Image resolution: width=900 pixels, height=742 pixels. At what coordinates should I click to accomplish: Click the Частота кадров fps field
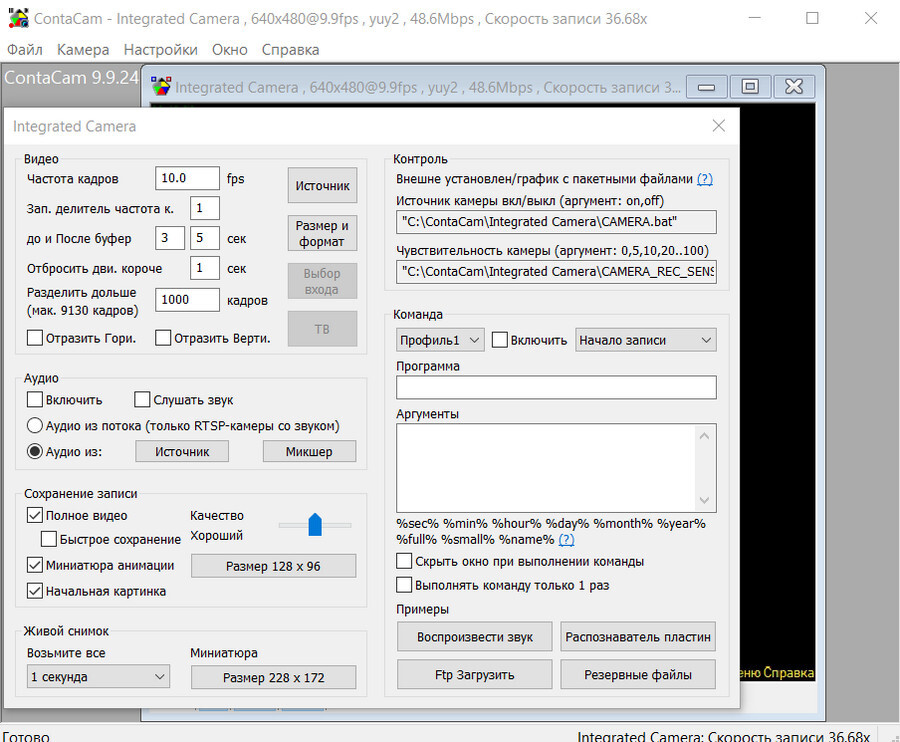(187, 178)
